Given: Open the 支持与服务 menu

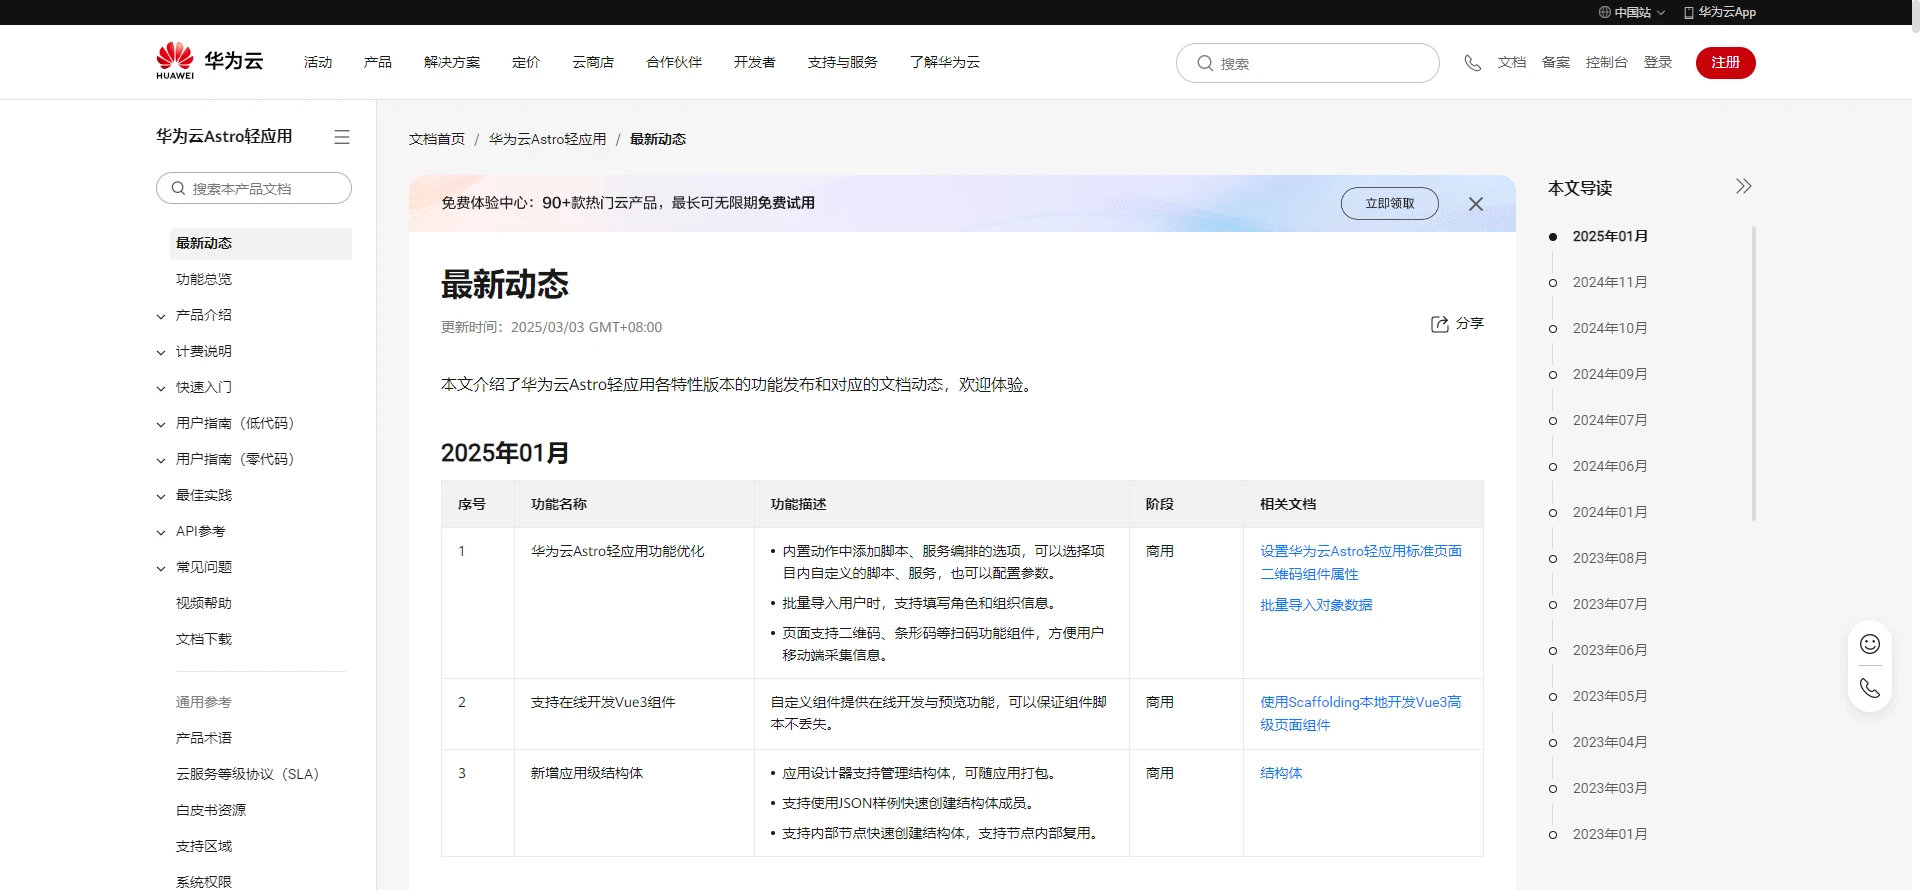Looking at the screenshot, I should click(843, 62).
